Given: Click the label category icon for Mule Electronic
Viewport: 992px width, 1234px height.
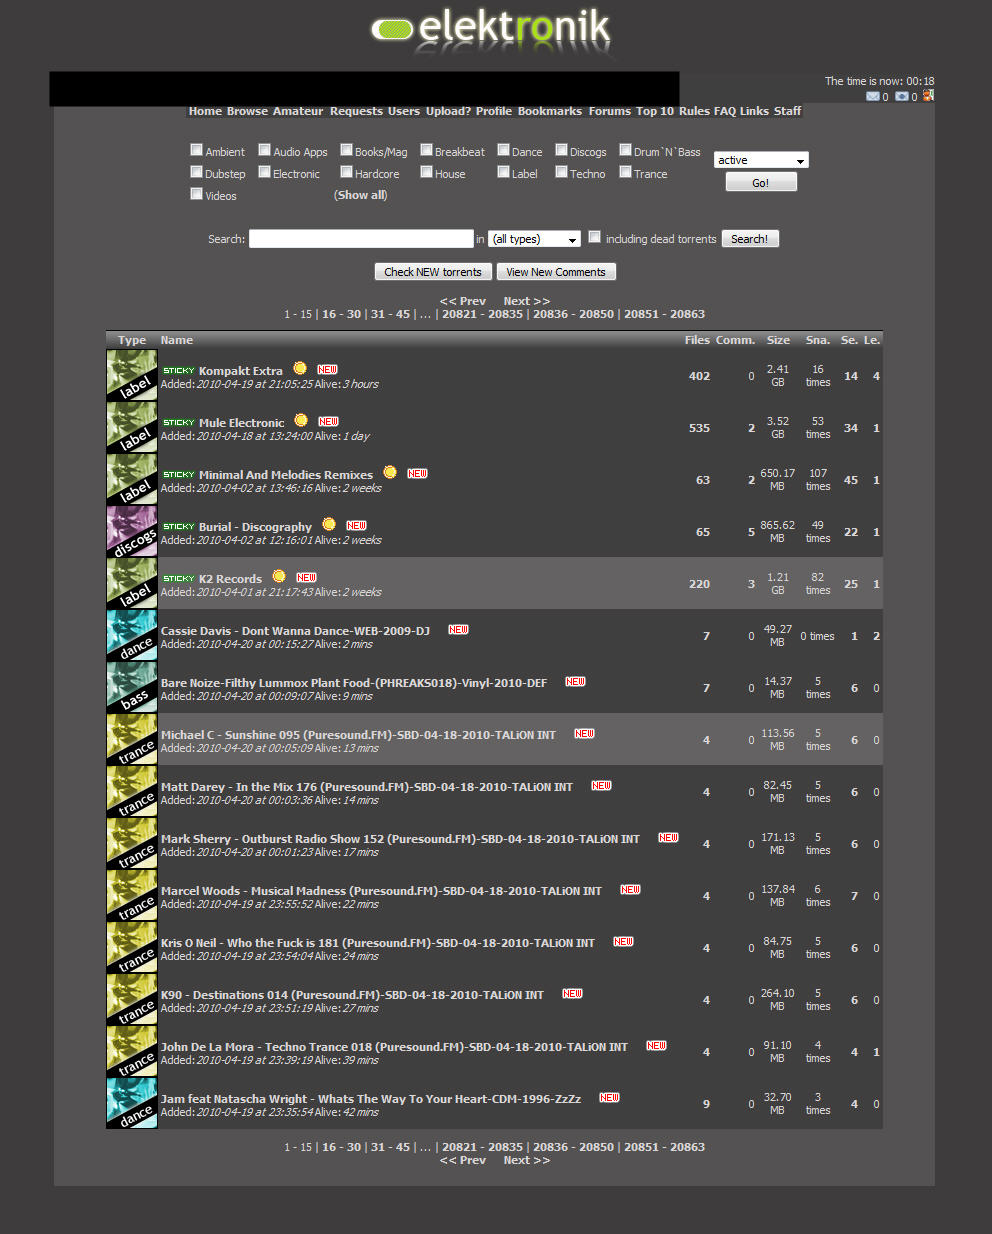Looking at the screenshot, I should tap(132, 428).
